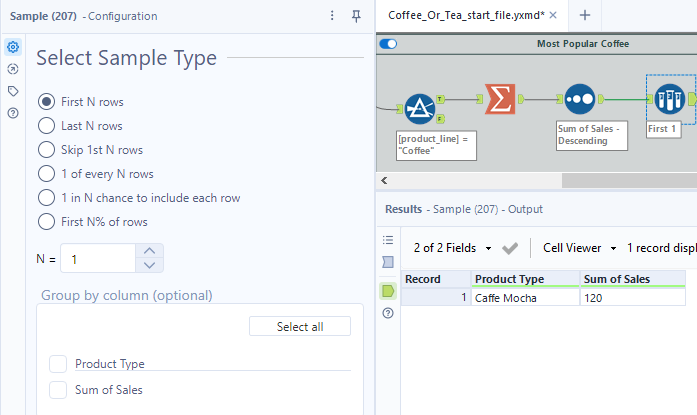Open the Cell Viewer dropdown
The height and width of the screenshot is (415, 697).
click(579, 248)
